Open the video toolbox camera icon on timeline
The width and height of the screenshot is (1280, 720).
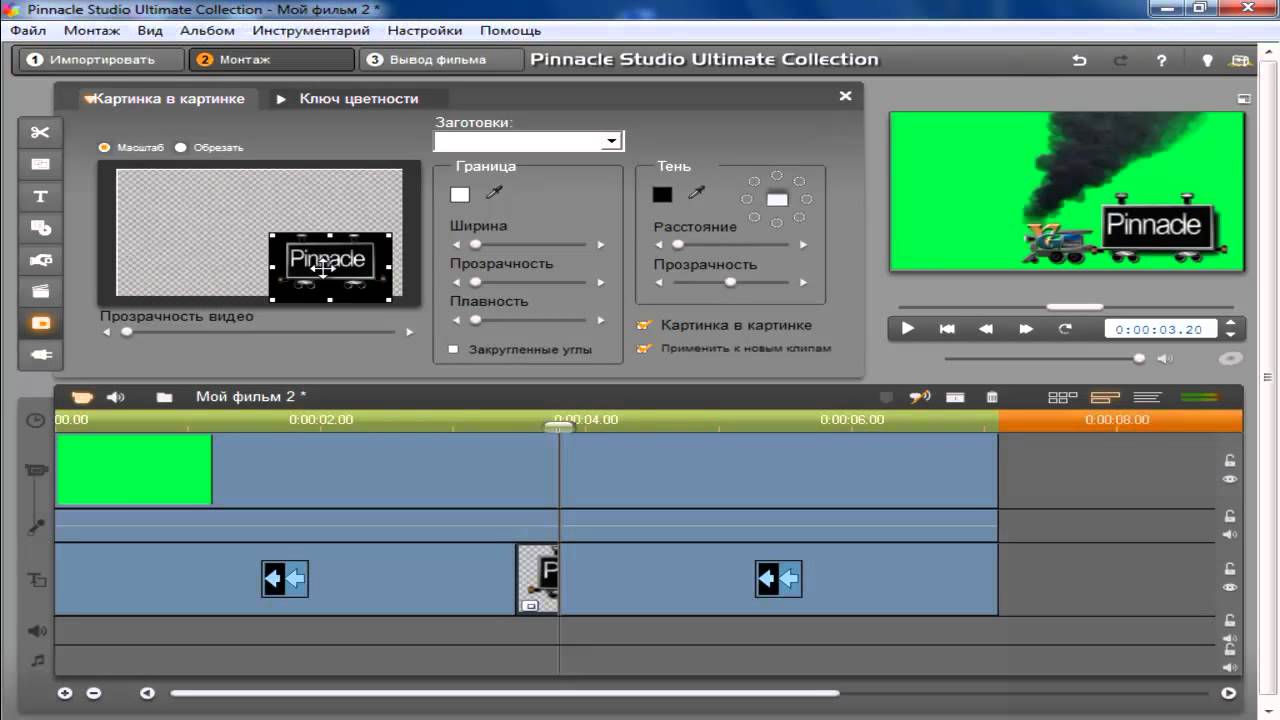pyautogui.click(x=82, y=397)
